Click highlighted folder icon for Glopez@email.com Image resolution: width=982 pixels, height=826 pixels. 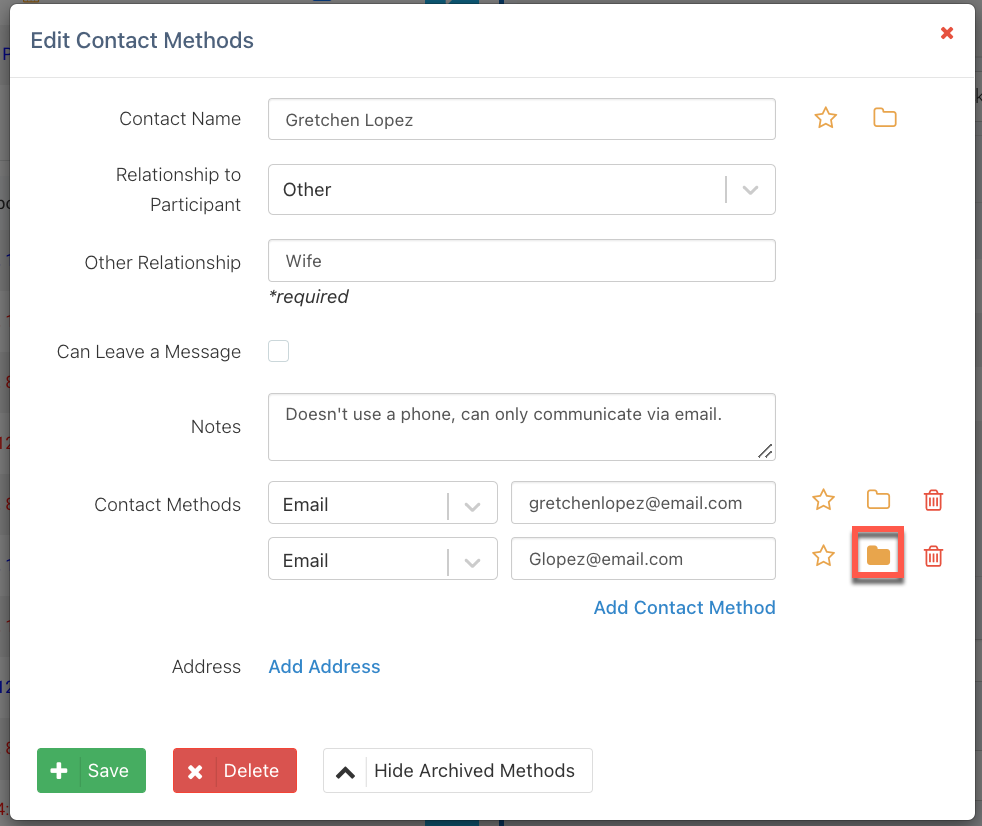click(x=878, y=556)
